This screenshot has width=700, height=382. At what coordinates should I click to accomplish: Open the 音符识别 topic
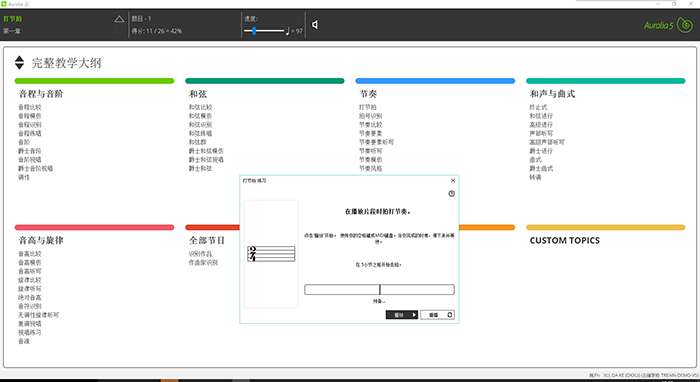coord(29,306)
